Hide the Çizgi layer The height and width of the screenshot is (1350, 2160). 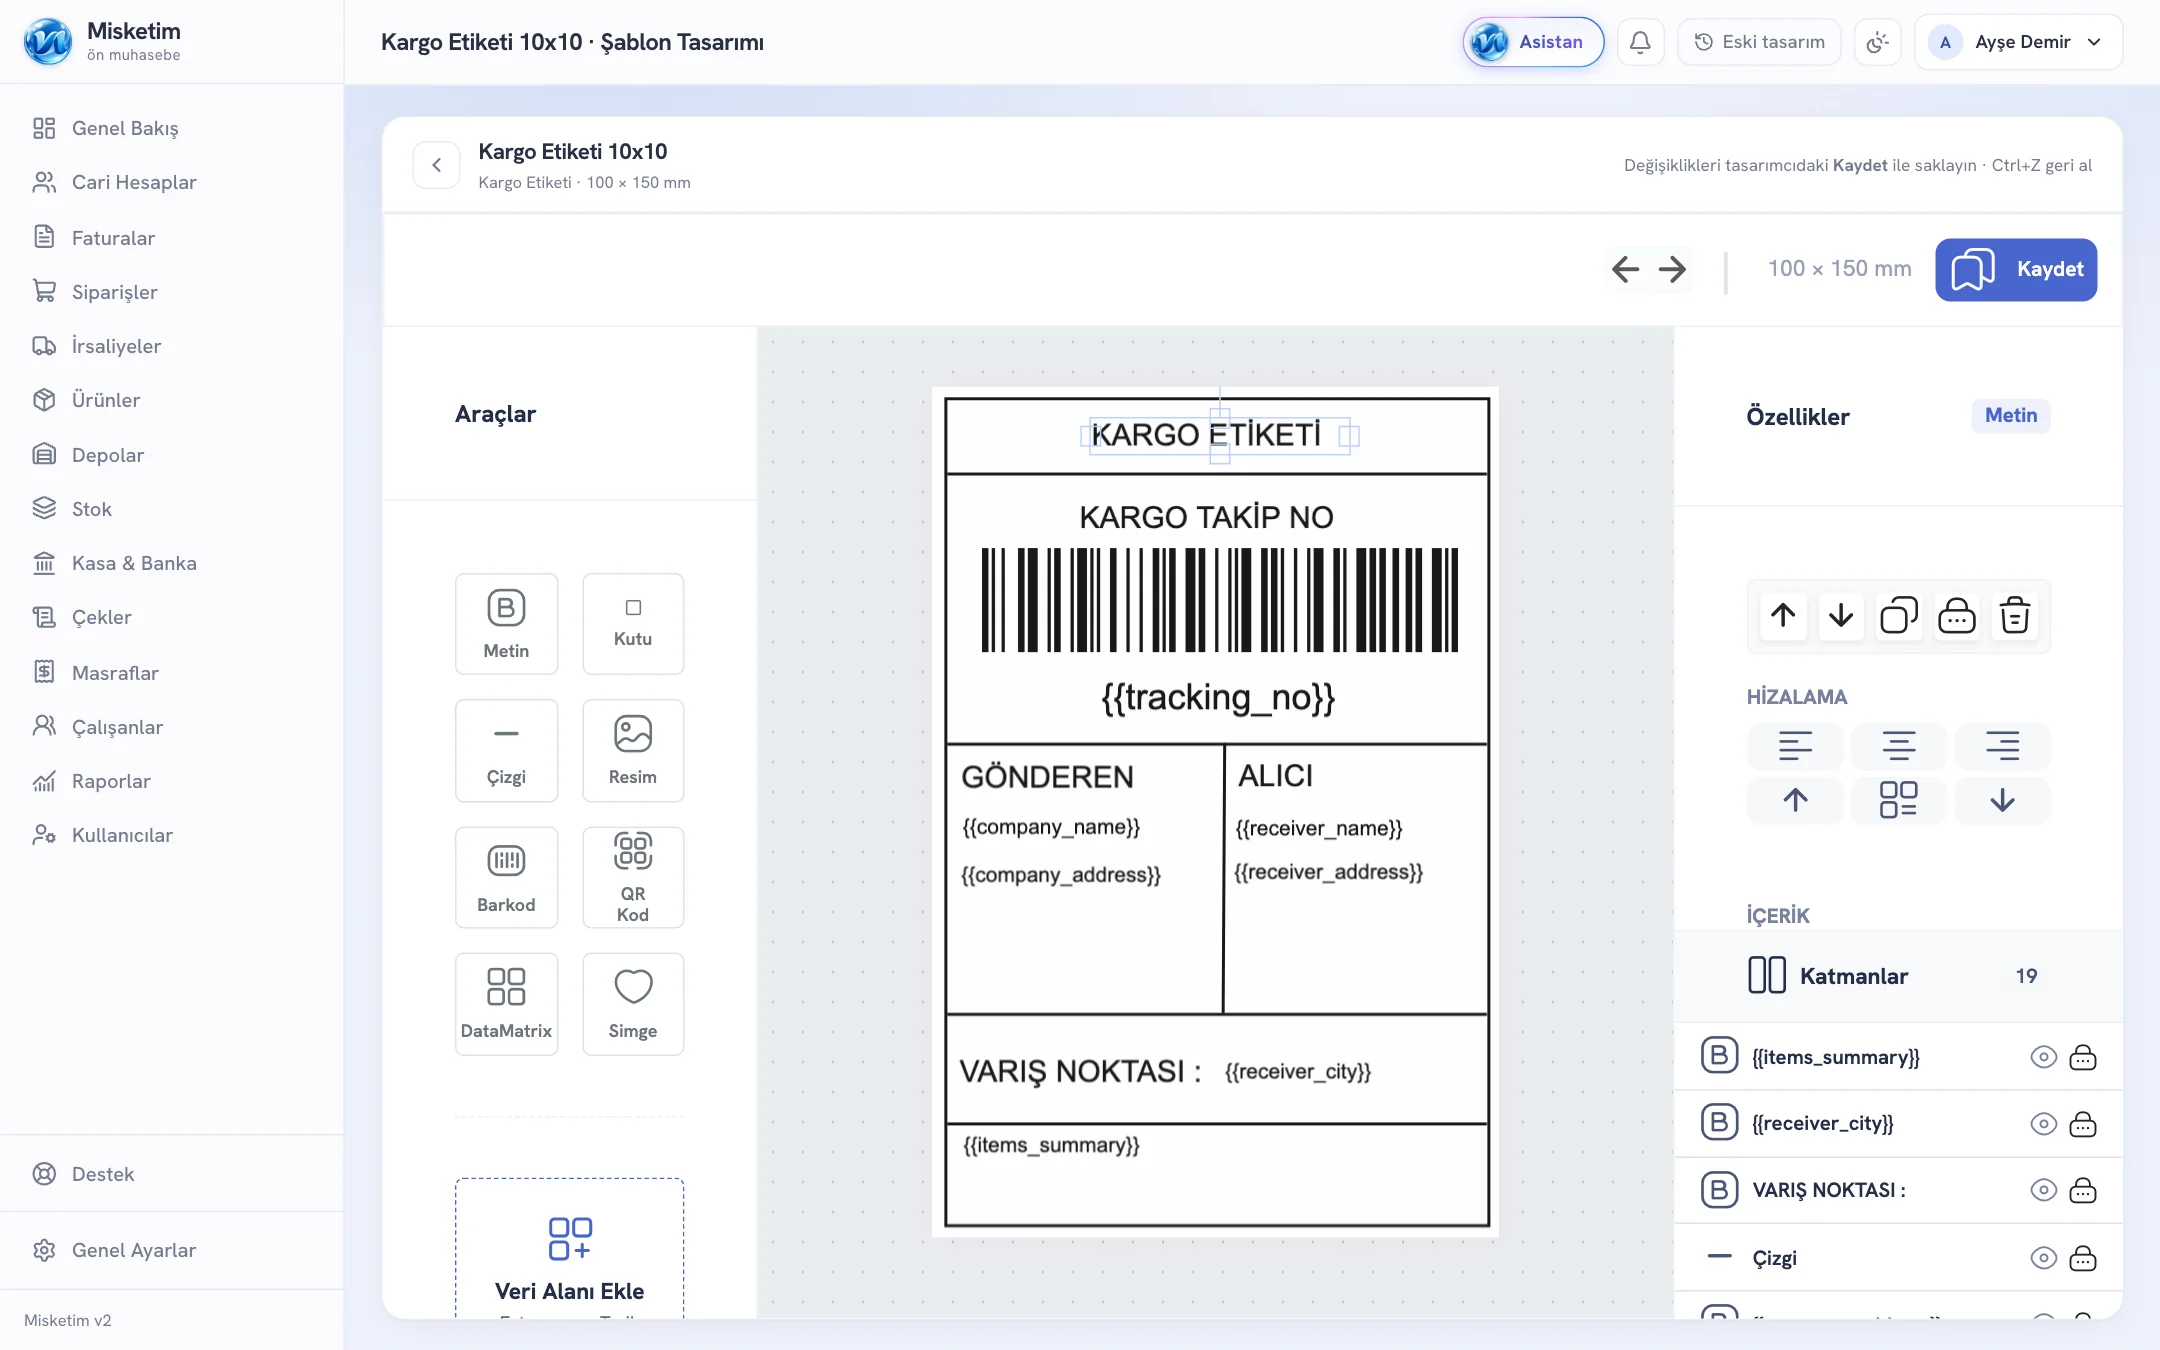(x=2043, y=1258)
